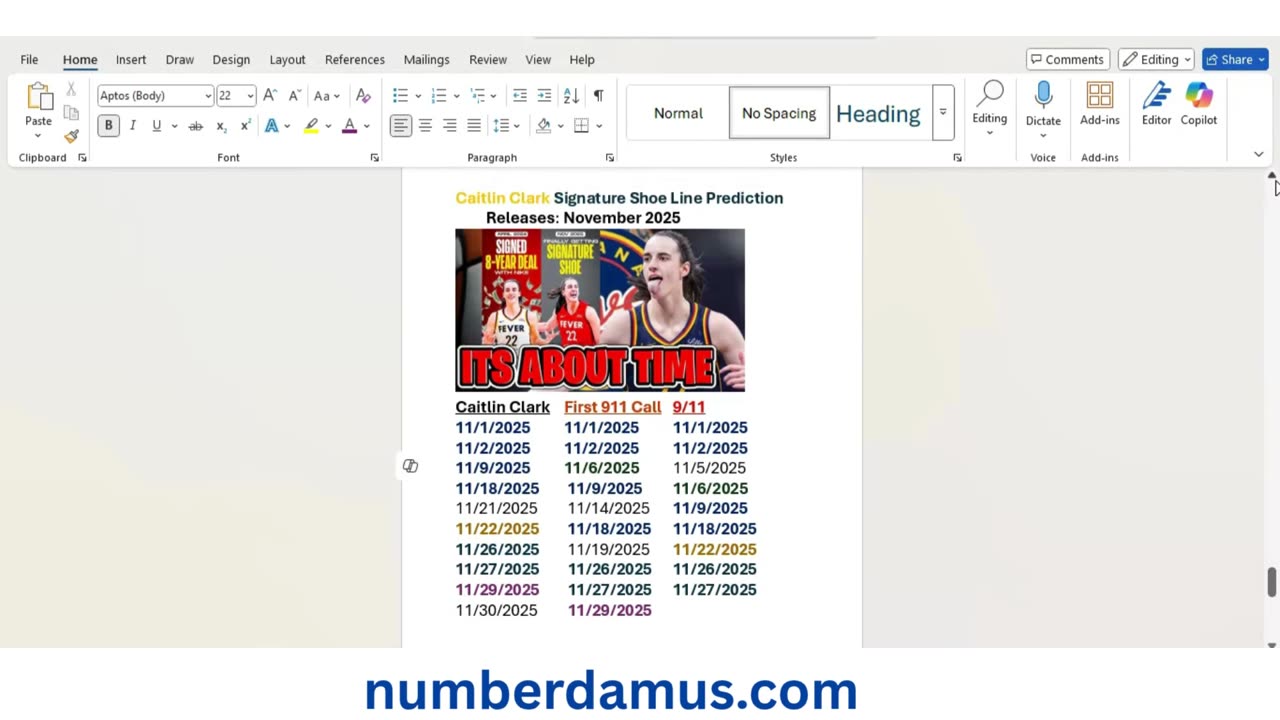Toggle Subscript formatting

pyautogui.click(x=221, y=125)
